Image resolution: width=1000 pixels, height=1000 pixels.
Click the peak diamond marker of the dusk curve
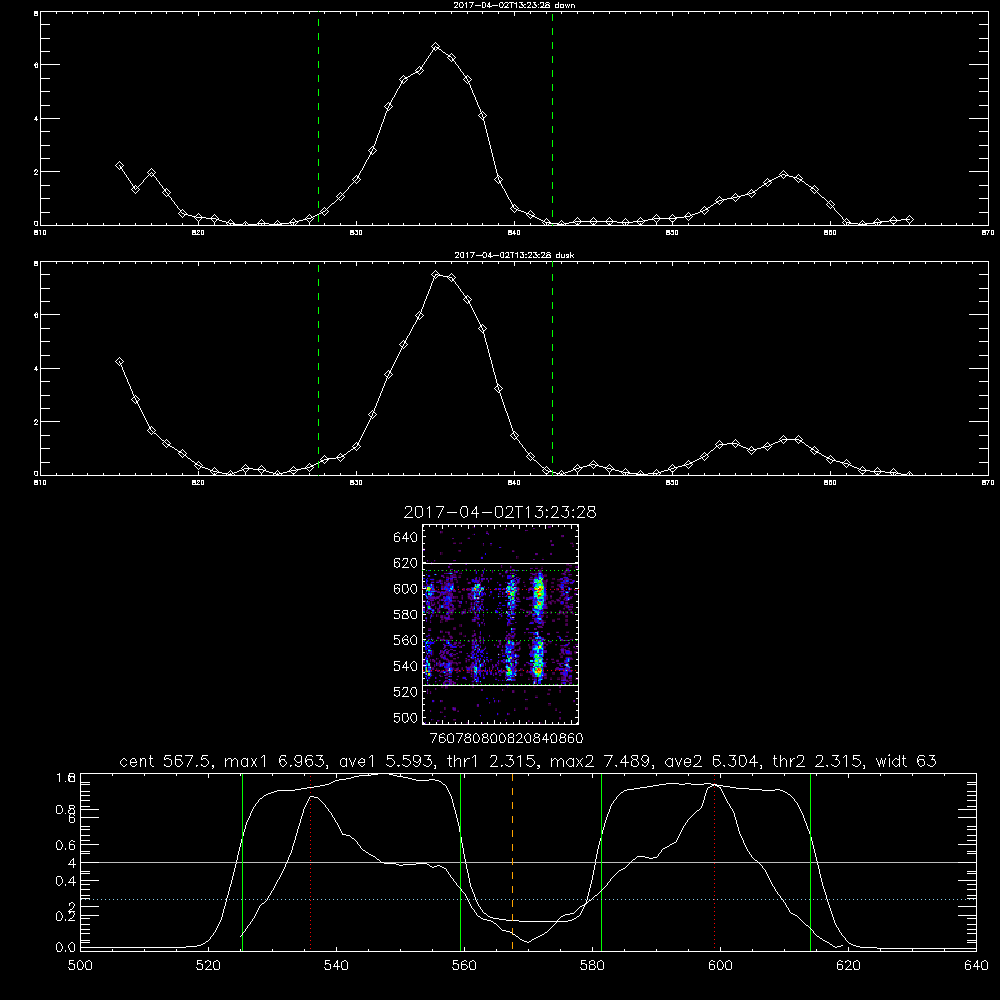click(x=436, y=274)
